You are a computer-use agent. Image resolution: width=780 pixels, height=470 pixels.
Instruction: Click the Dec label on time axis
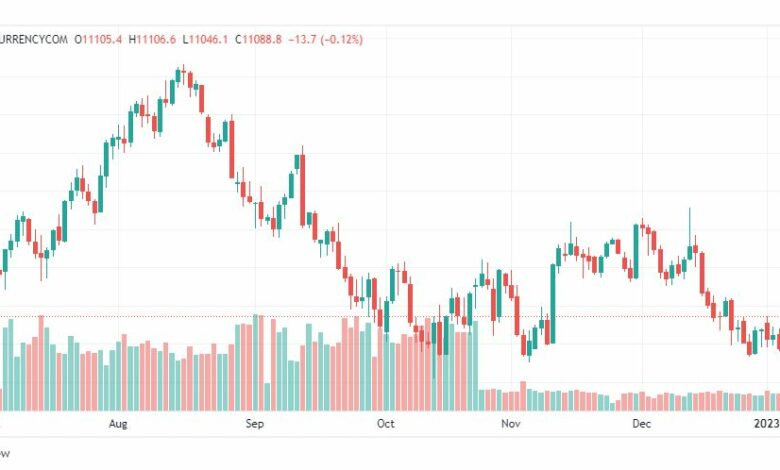click(641, 424)
